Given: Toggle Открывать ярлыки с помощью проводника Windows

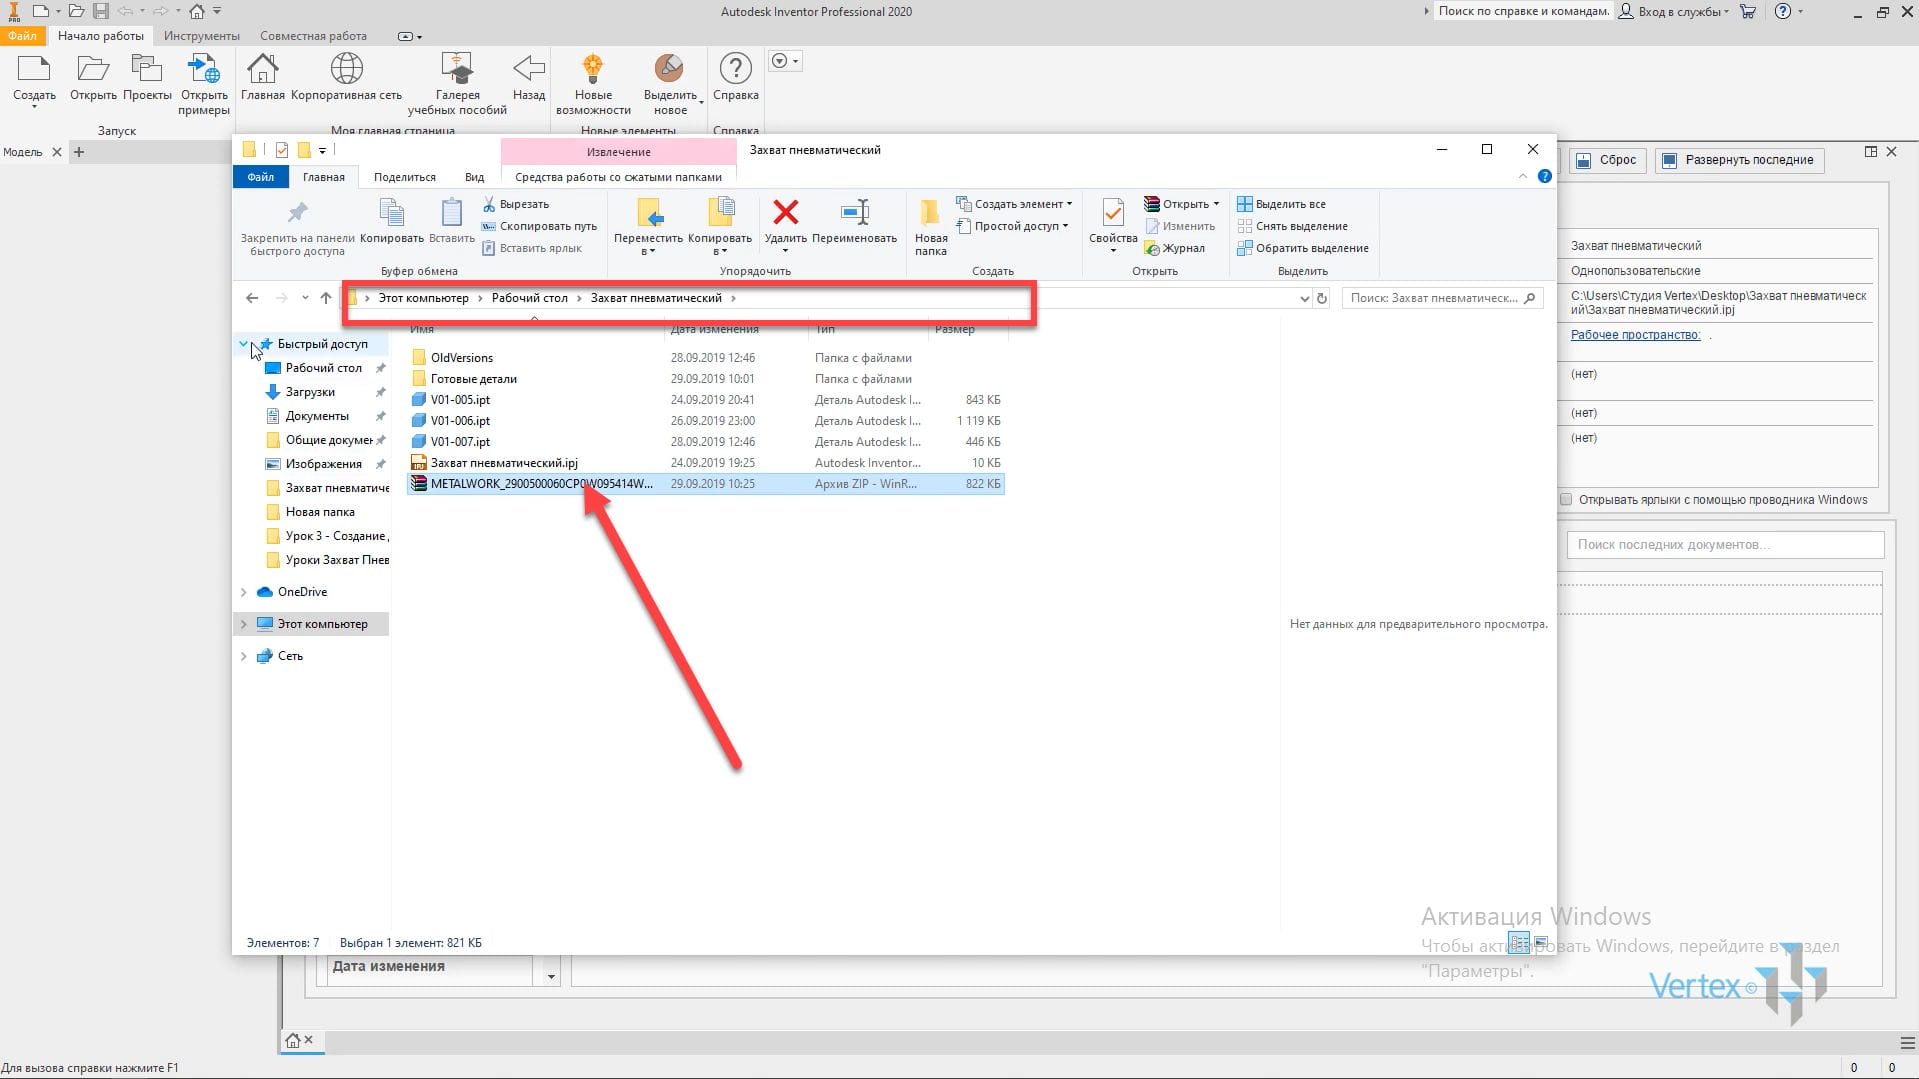Looking at the screenshot, I should [1567, 500].
